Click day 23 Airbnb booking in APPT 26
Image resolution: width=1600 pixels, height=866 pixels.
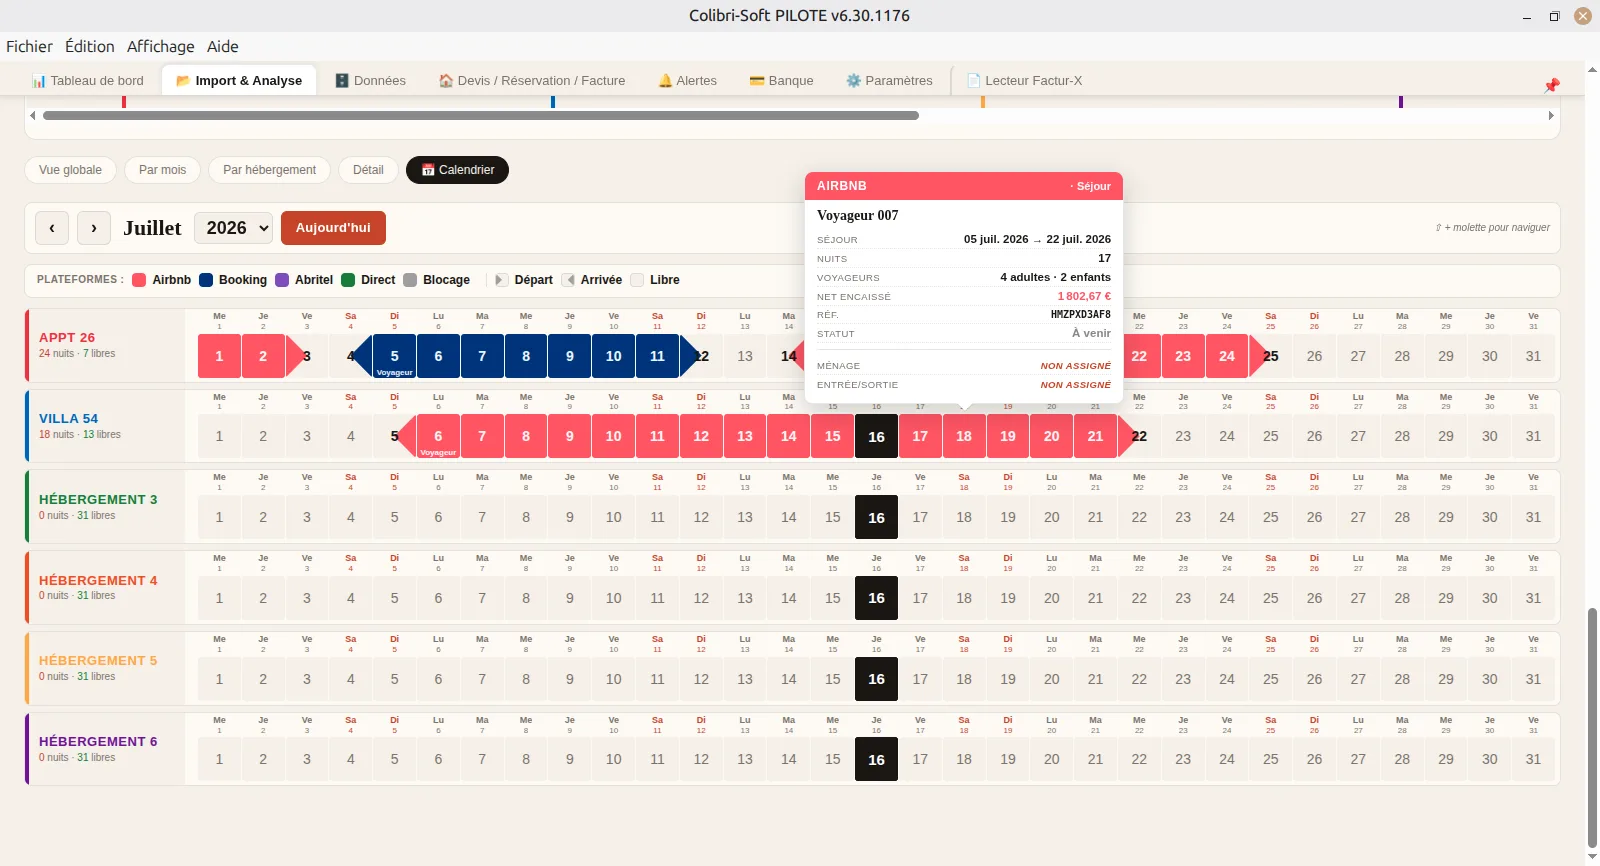(x=1183, y=356)
